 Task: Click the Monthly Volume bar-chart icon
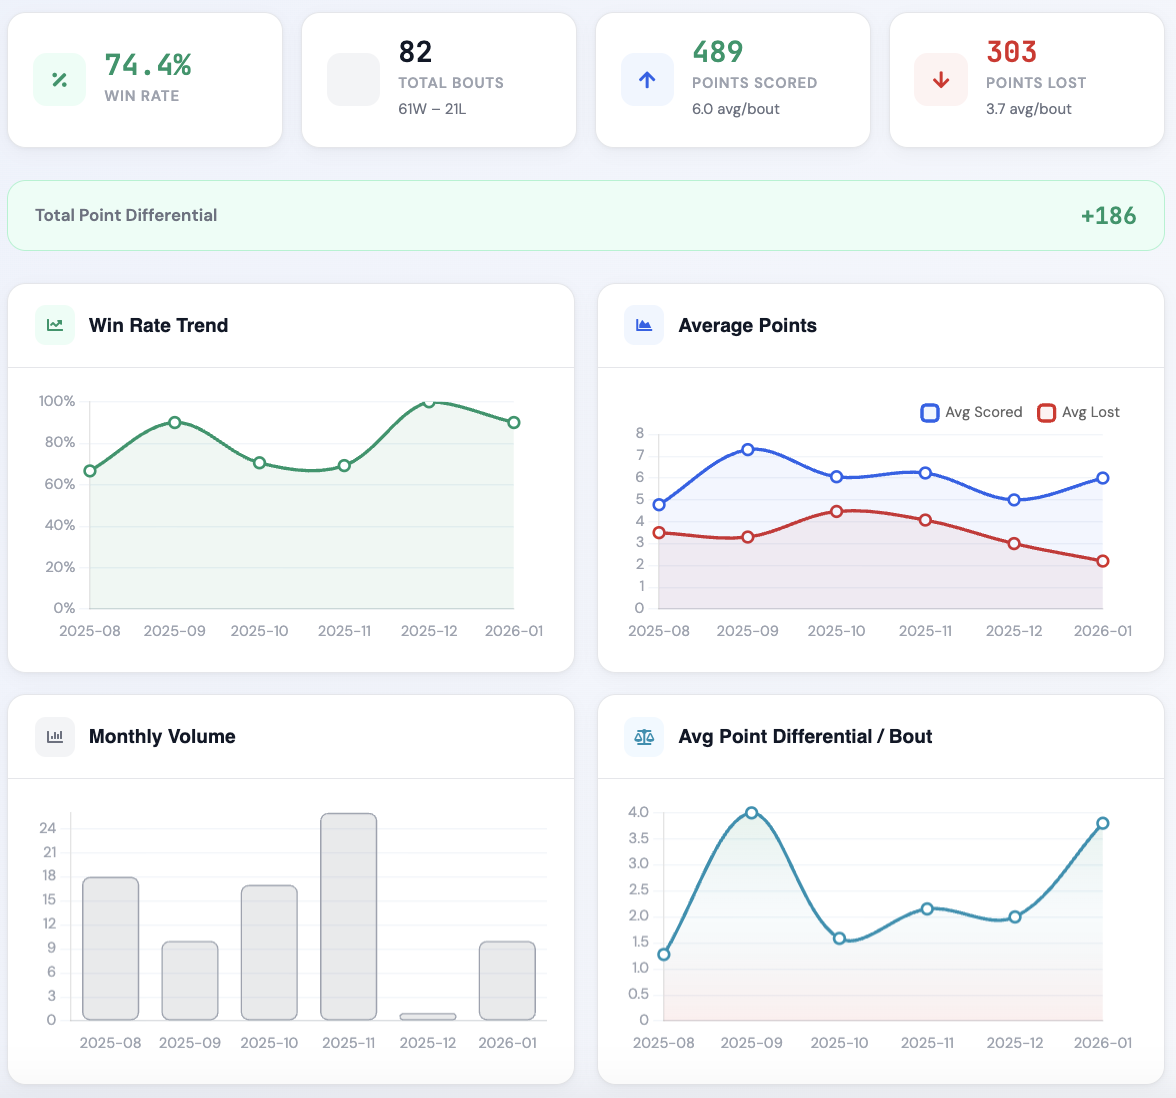pyautogui.click(x=55, y=737)
